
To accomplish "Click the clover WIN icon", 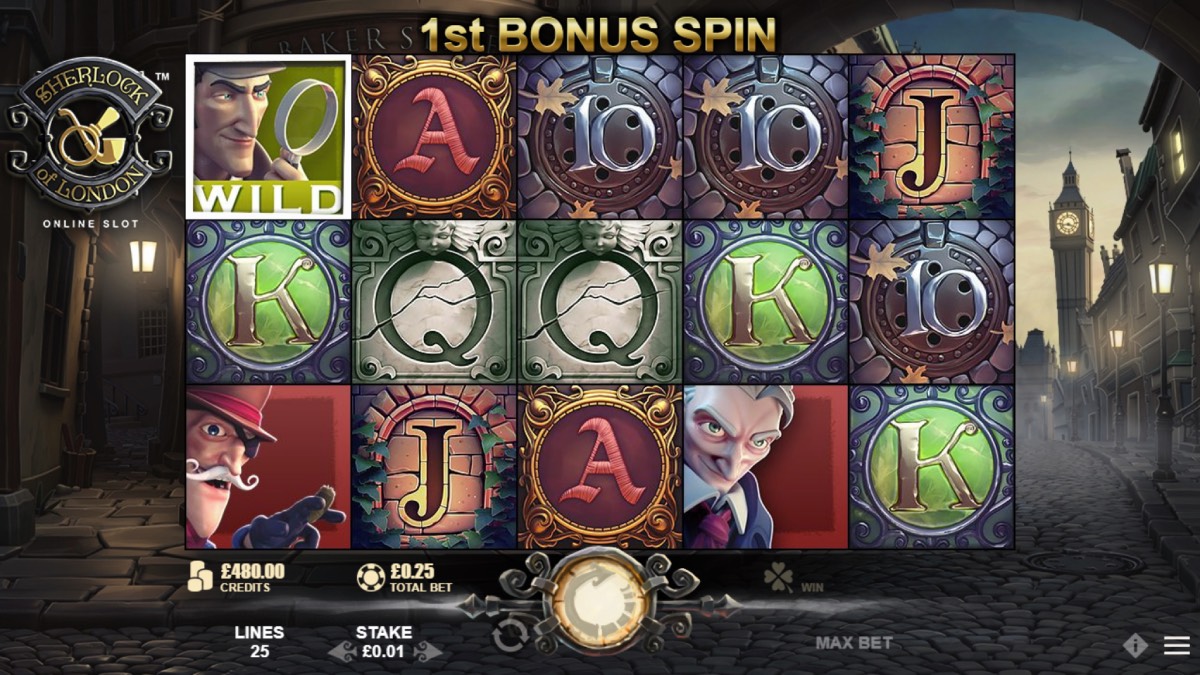I will 778,576.
